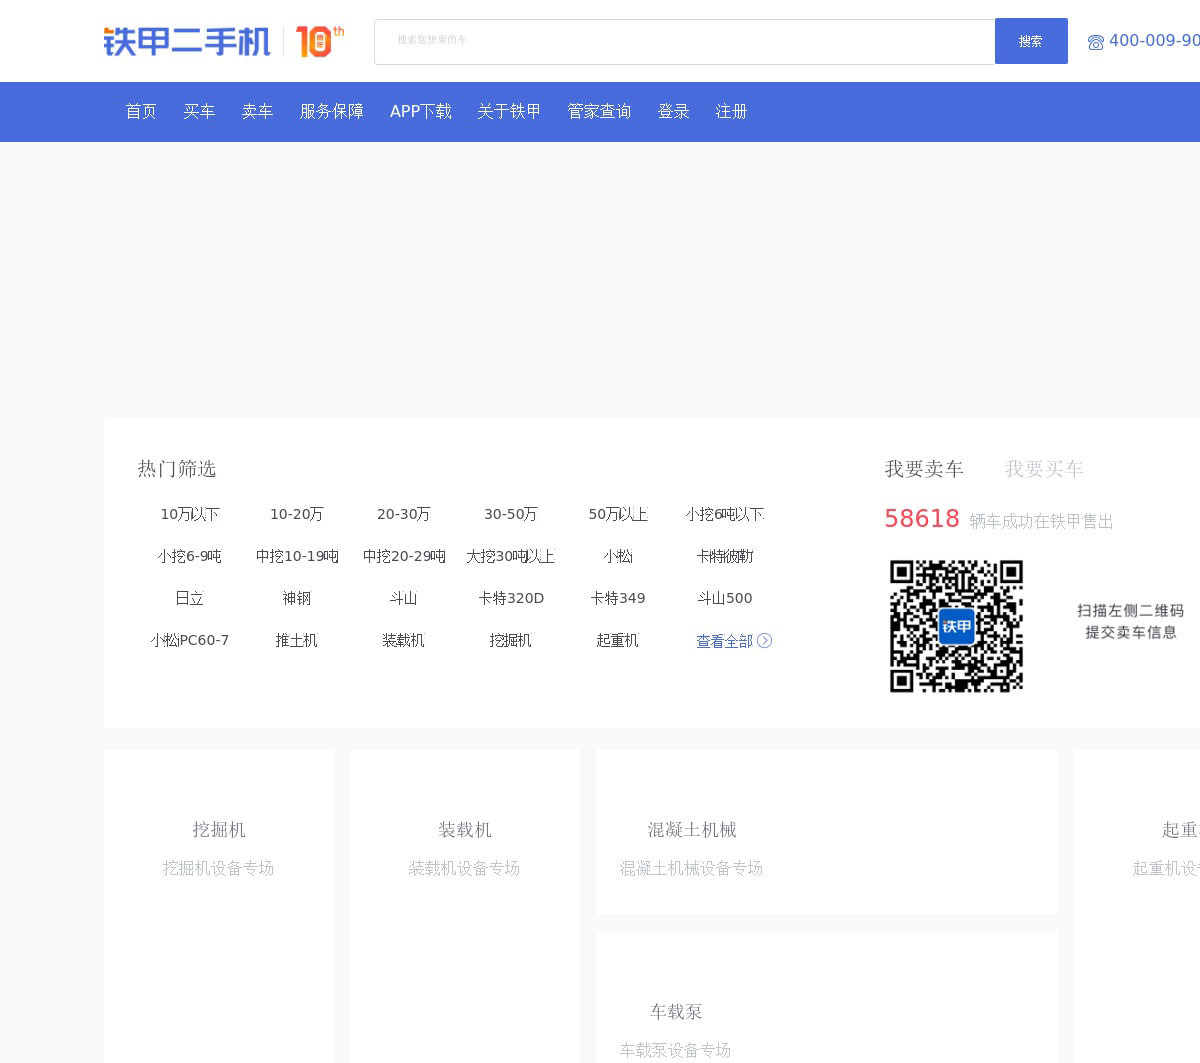Image resolution: width=1200 pixels, height=1063 pixels.
Task: Filter by 10万以下 price range
Action: [190, 514]
